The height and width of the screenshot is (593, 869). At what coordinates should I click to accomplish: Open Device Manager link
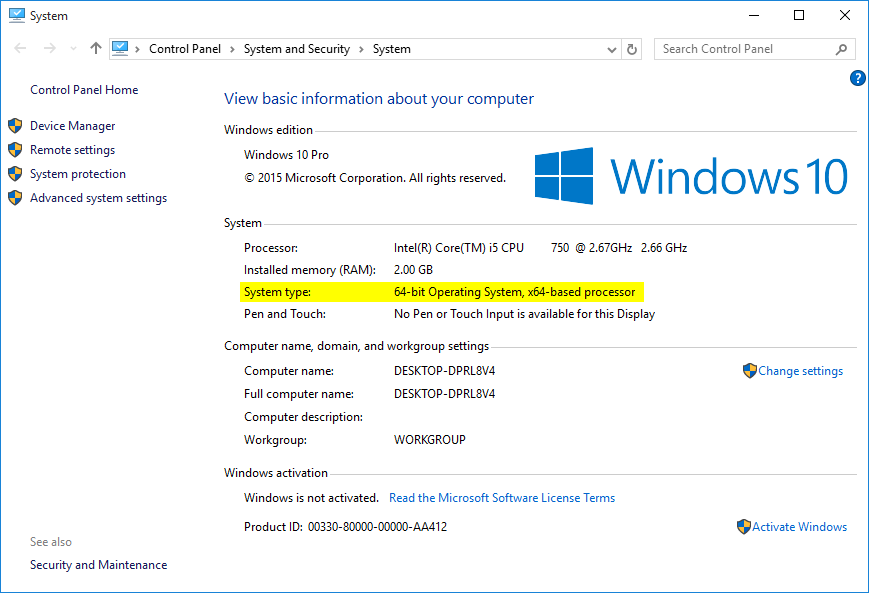tap(73, 126)
